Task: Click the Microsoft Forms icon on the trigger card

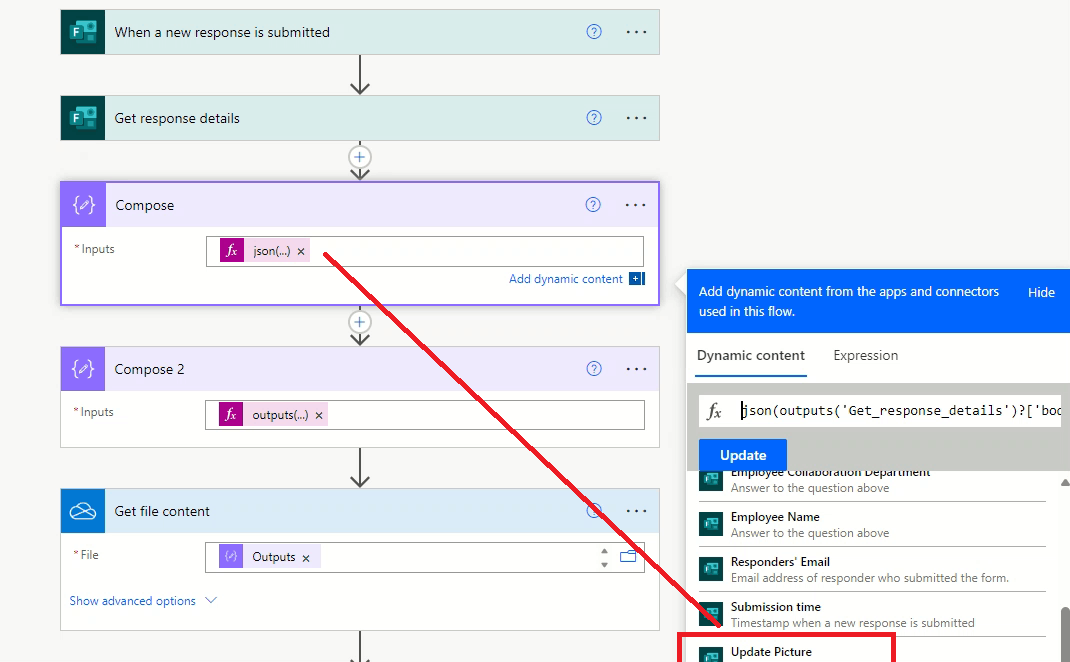Action: click(x=81, y=31)
